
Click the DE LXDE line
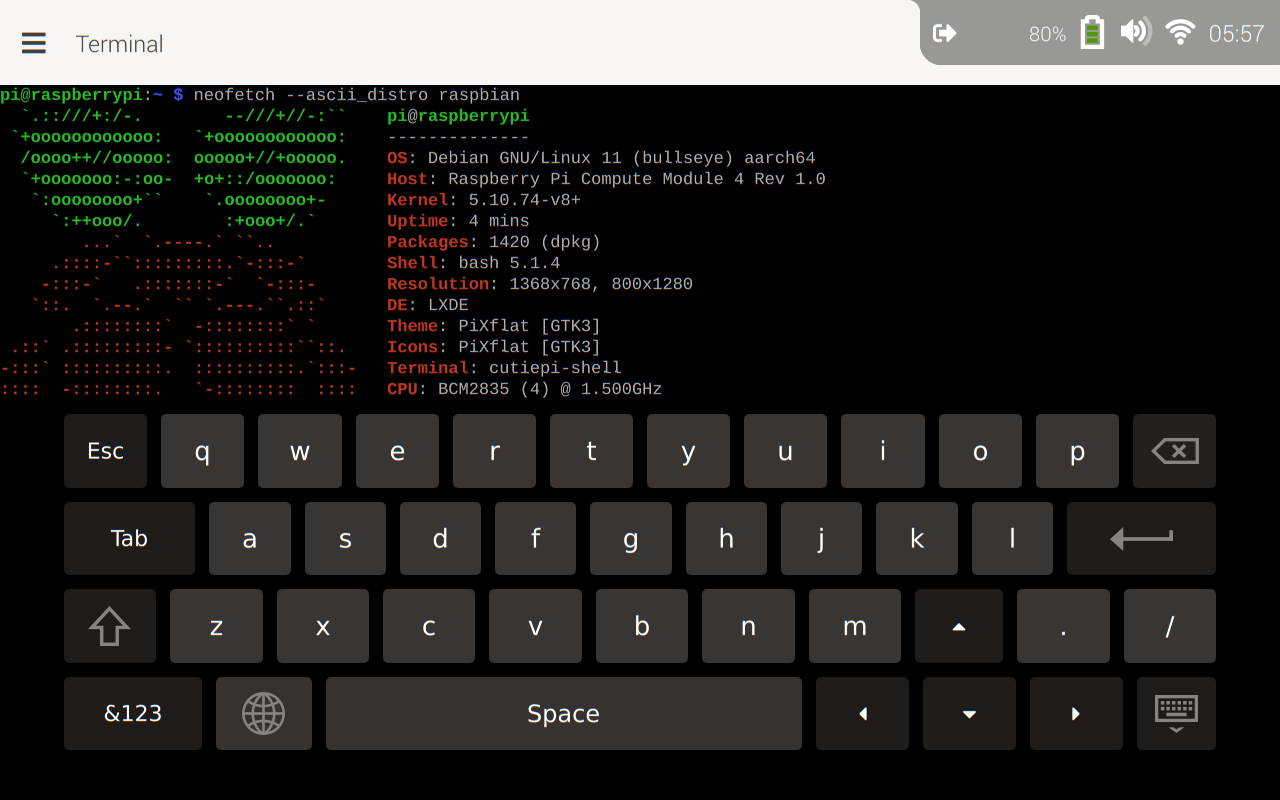point(428,305)
